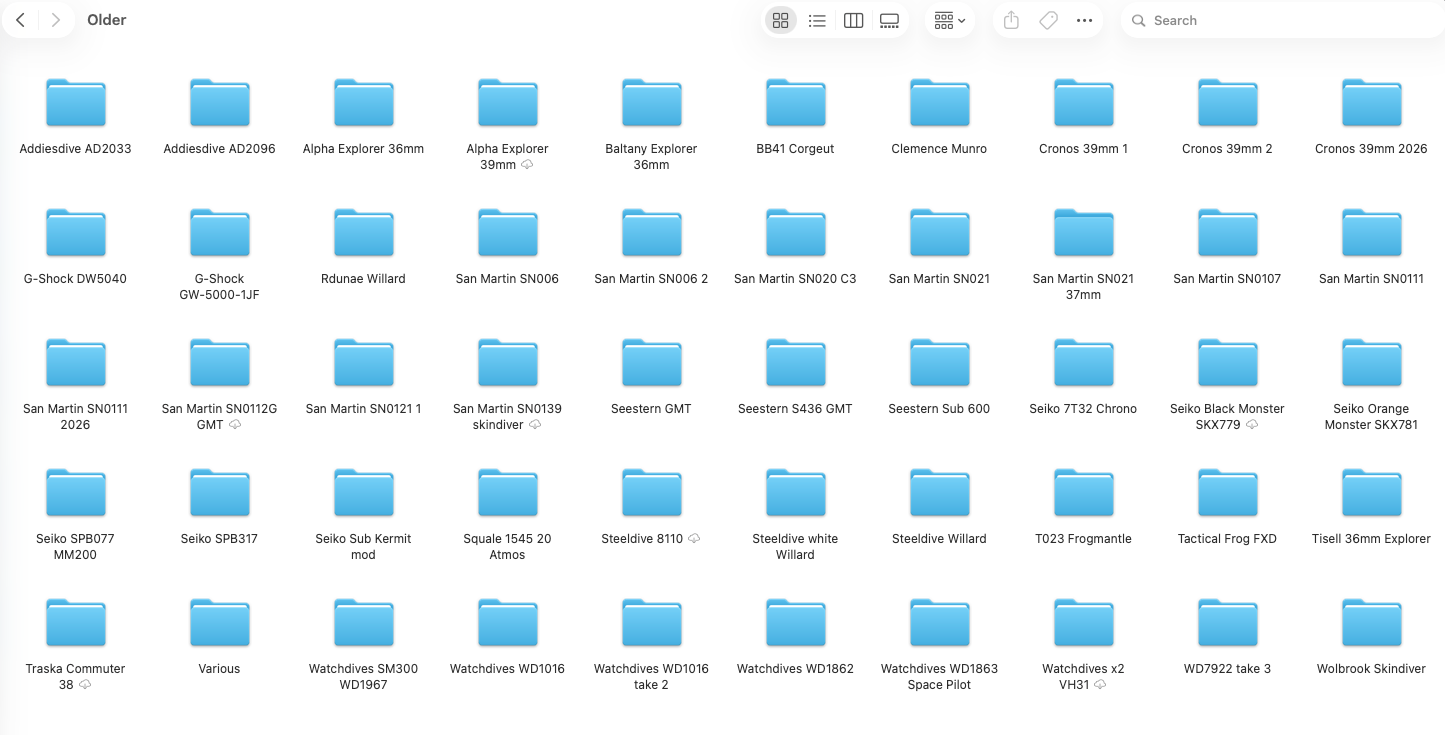Image resolution: width=1445 pixels, height=735 pixels.
Task: Click the Older window title
Action: [107, 20]
